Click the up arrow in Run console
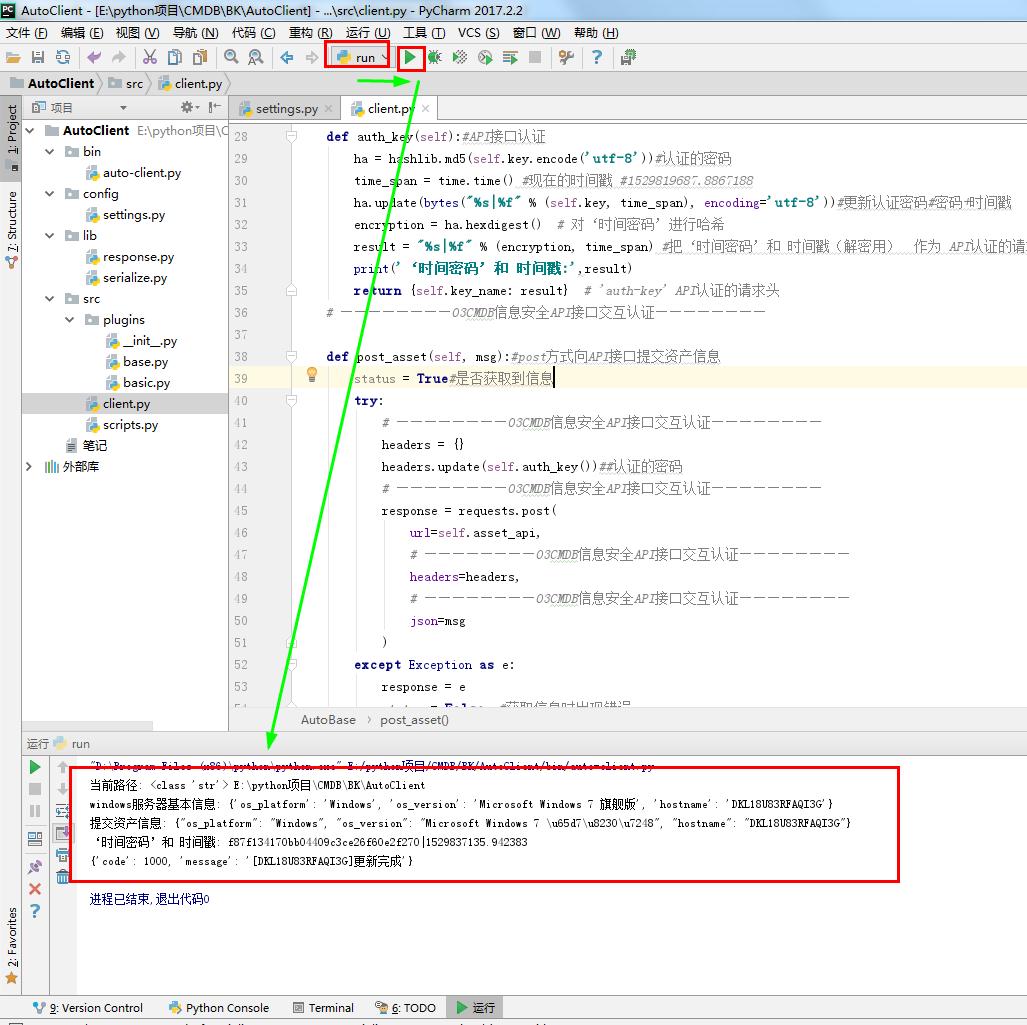Image resolution: width=1027 pixels, height=1025 pixels. pos(63,767)
